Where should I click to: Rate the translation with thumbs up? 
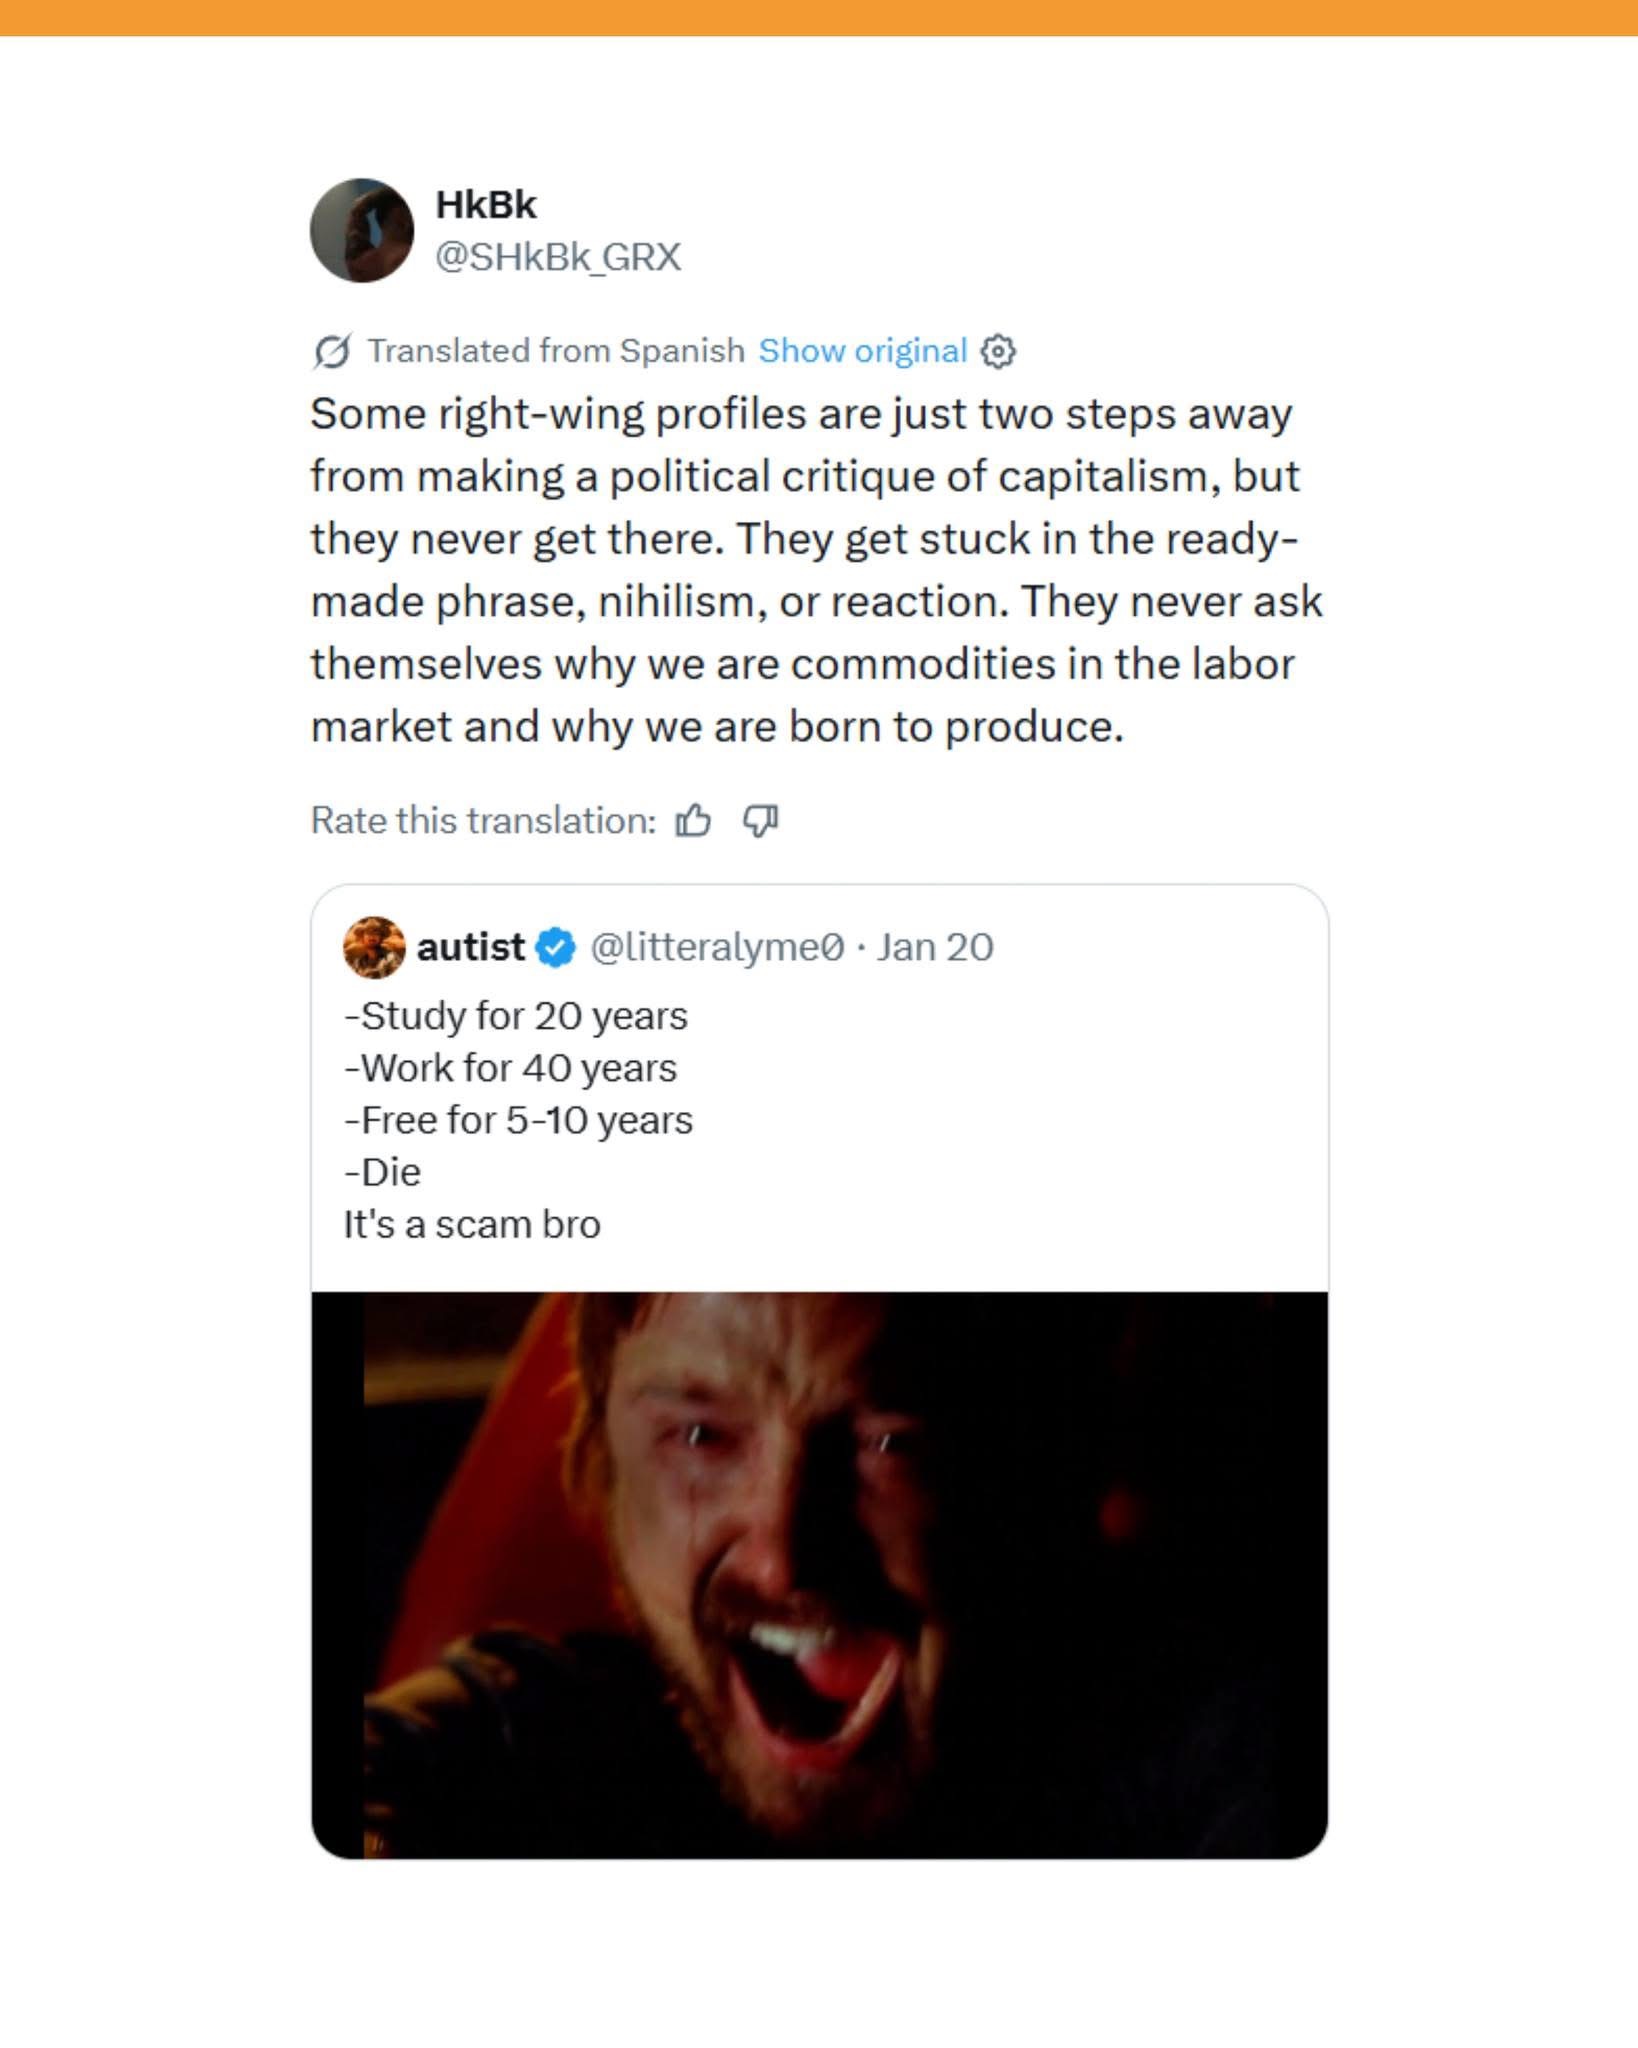(x=693, y=821)
